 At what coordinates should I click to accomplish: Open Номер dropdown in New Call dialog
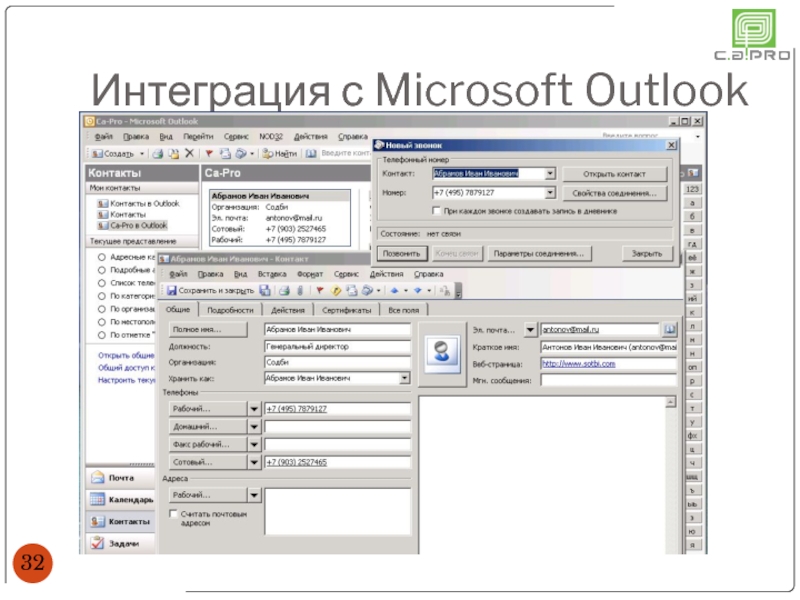(549, 192)
